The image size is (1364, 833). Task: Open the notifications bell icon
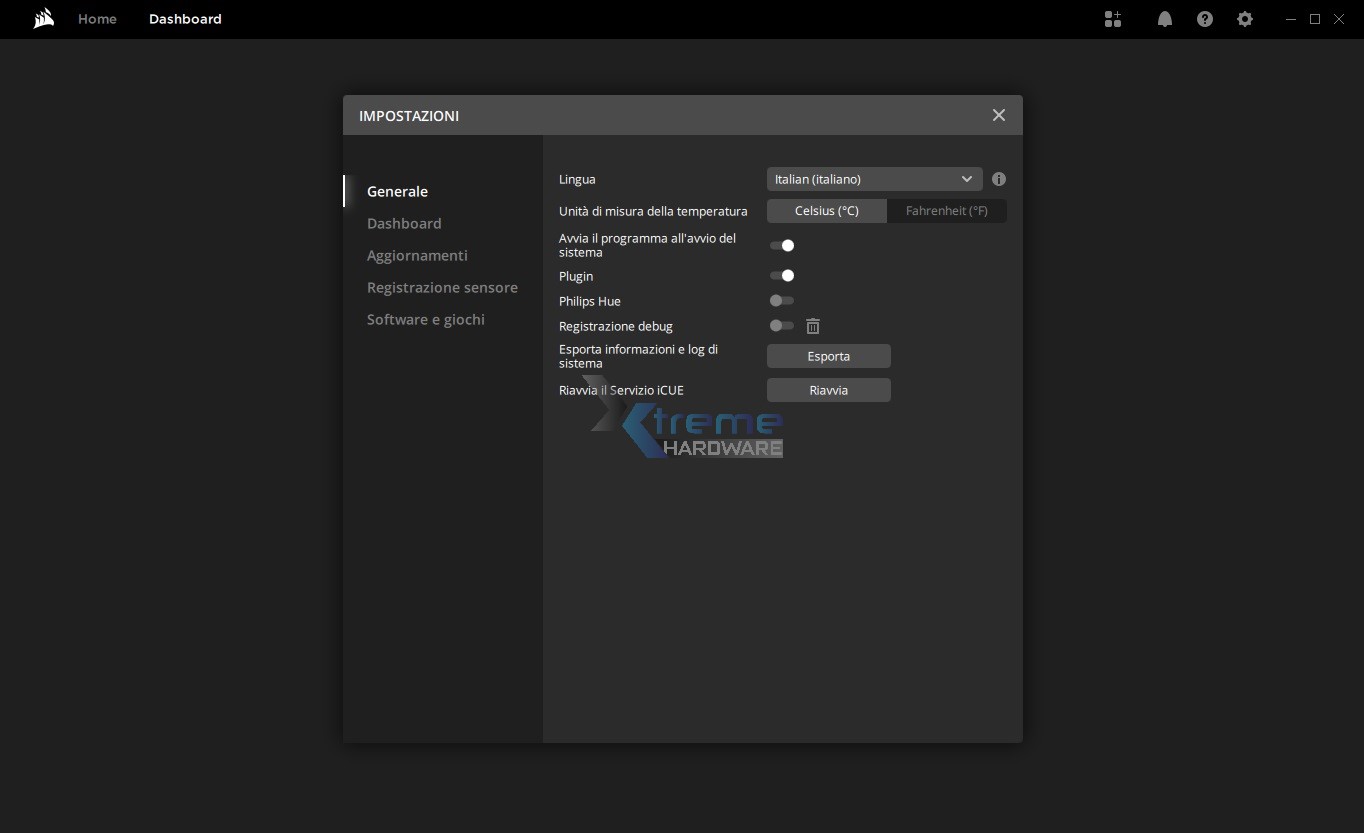pos(1165,19)
